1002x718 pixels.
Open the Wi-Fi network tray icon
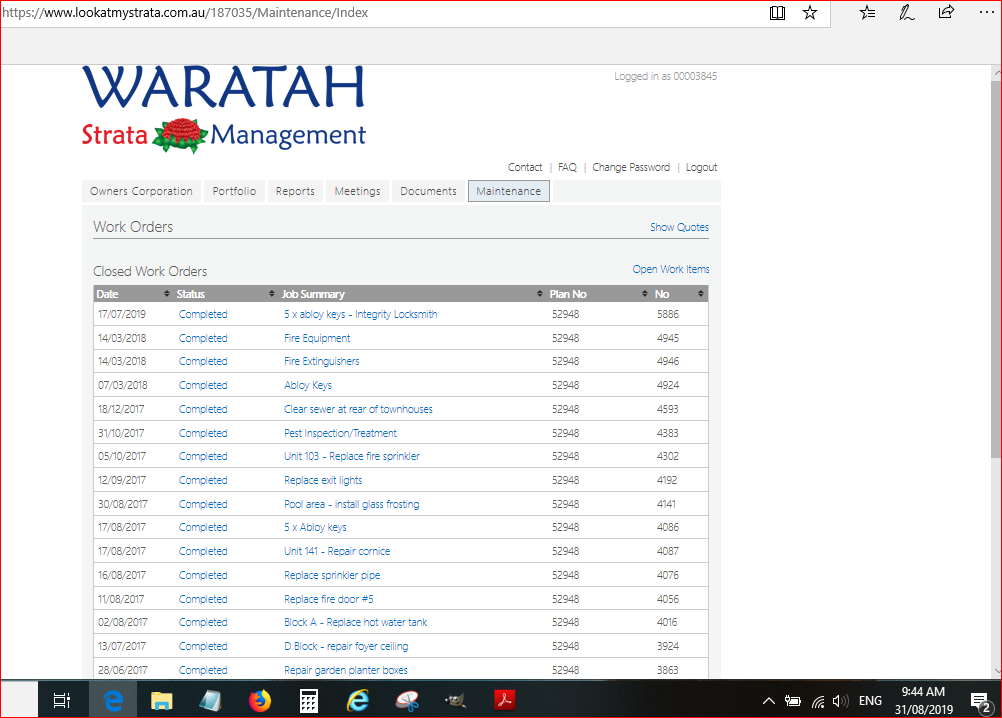(x=818, y=701)
